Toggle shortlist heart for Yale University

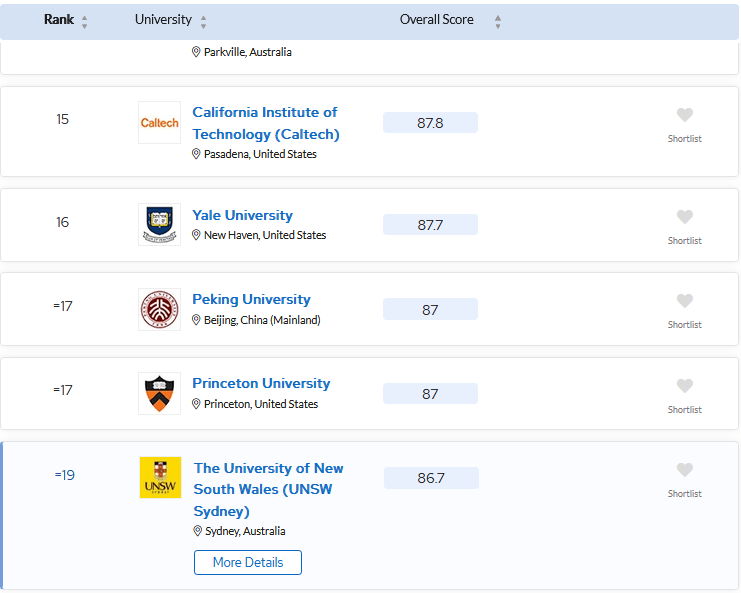point(684,217)
